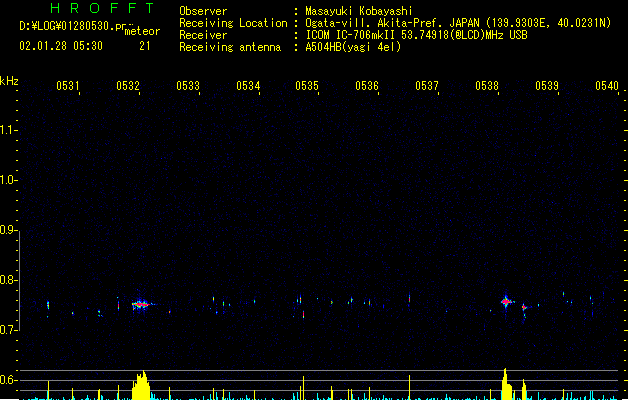Viewport: 629px width, 400px height.
Task: Click the yellow intensity peak below 0538
Action: pos(507,384)
